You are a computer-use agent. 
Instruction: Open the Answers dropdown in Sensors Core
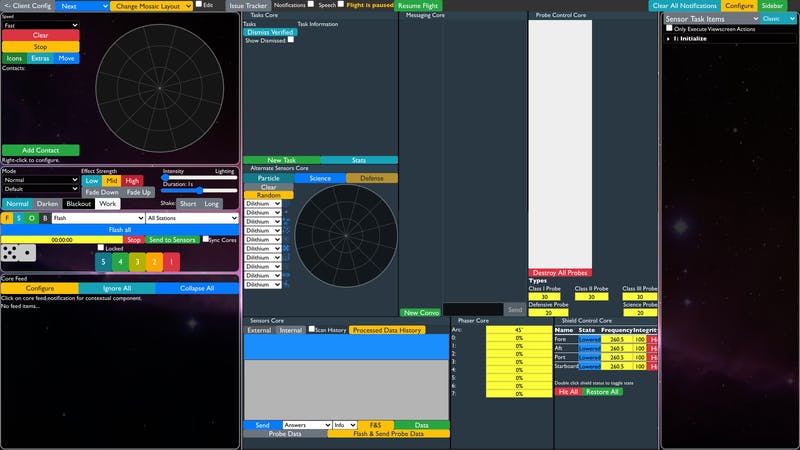[x=307, y=424]
